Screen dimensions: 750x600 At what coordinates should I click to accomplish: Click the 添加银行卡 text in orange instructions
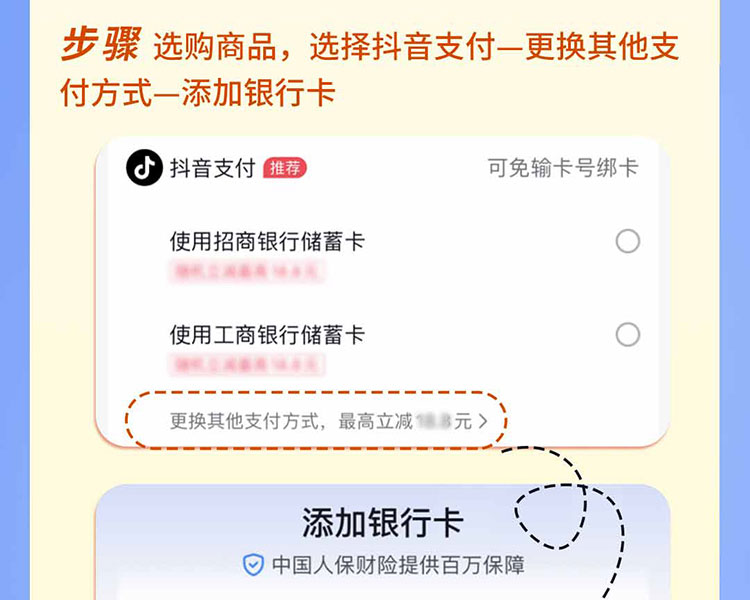259,93
